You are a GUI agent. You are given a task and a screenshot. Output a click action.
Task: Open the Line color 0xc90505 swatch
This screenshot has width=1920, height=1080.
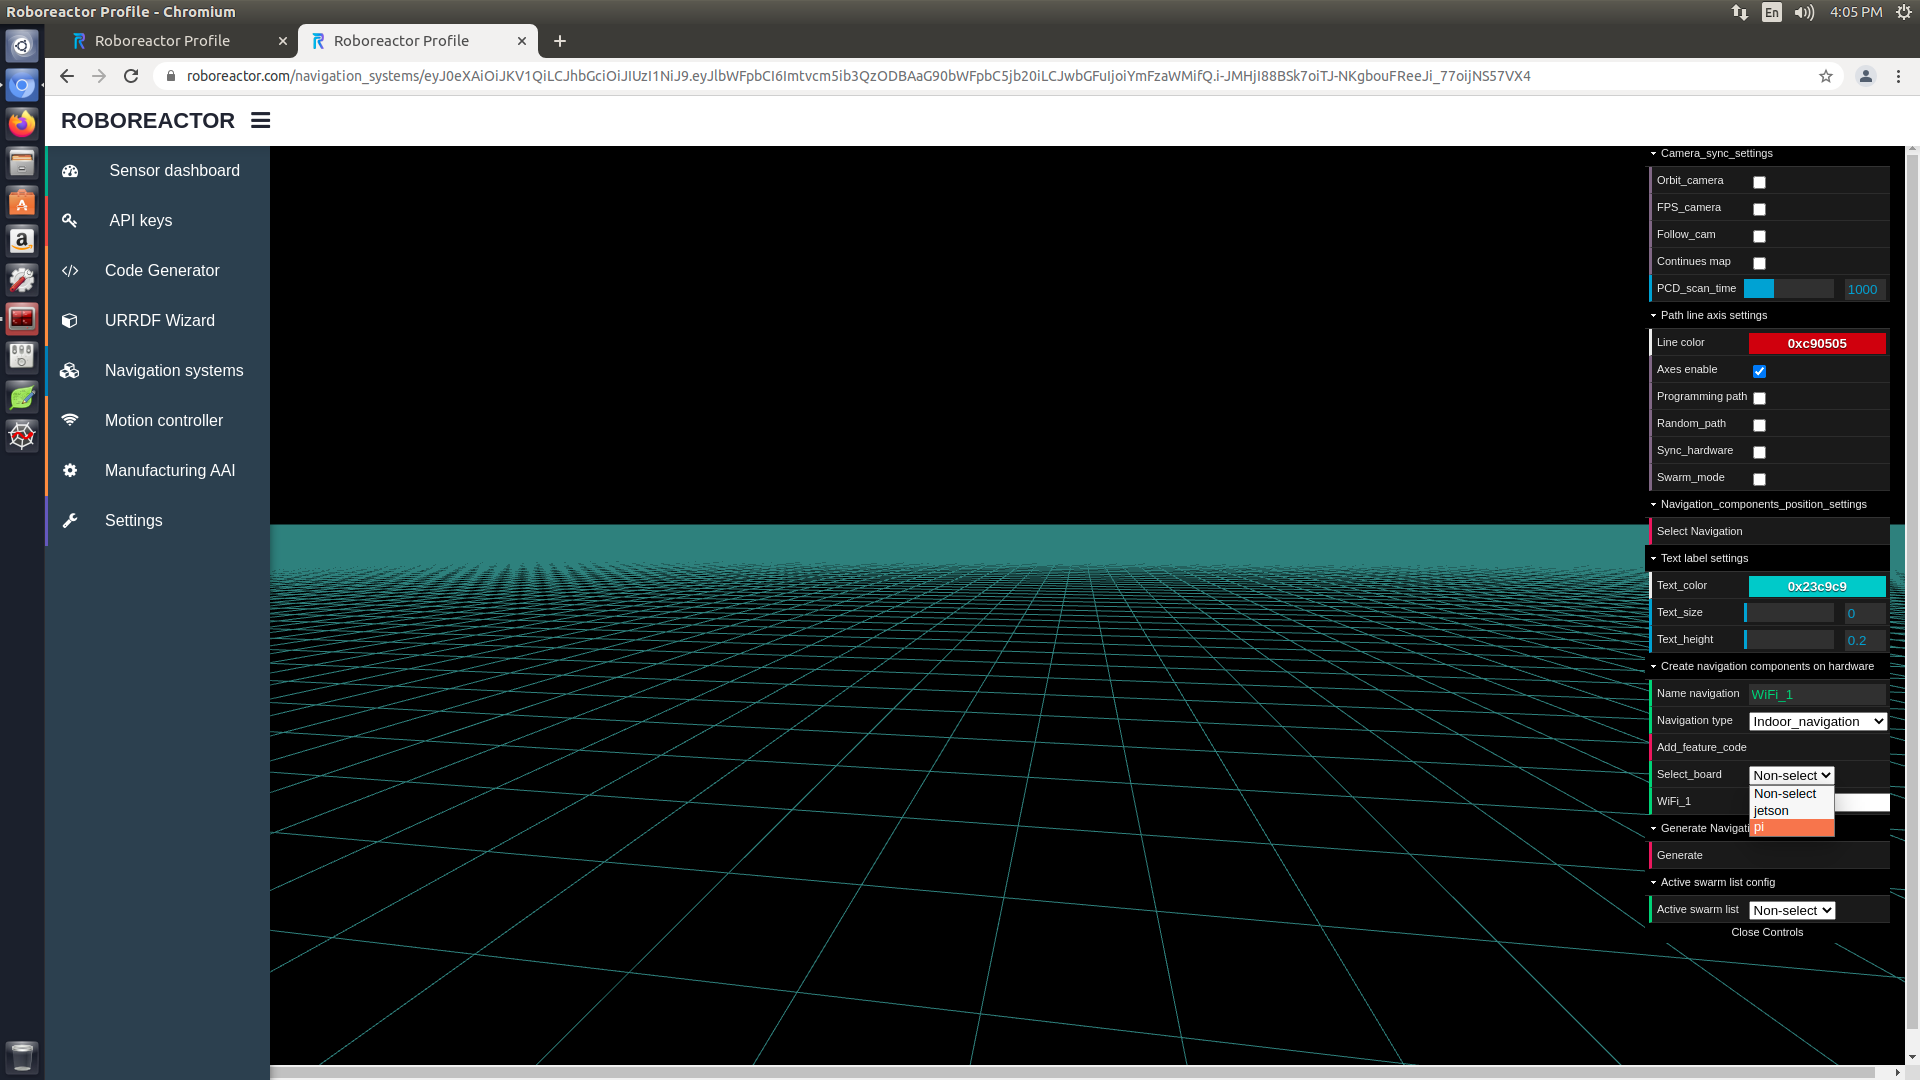[1817, 343]
